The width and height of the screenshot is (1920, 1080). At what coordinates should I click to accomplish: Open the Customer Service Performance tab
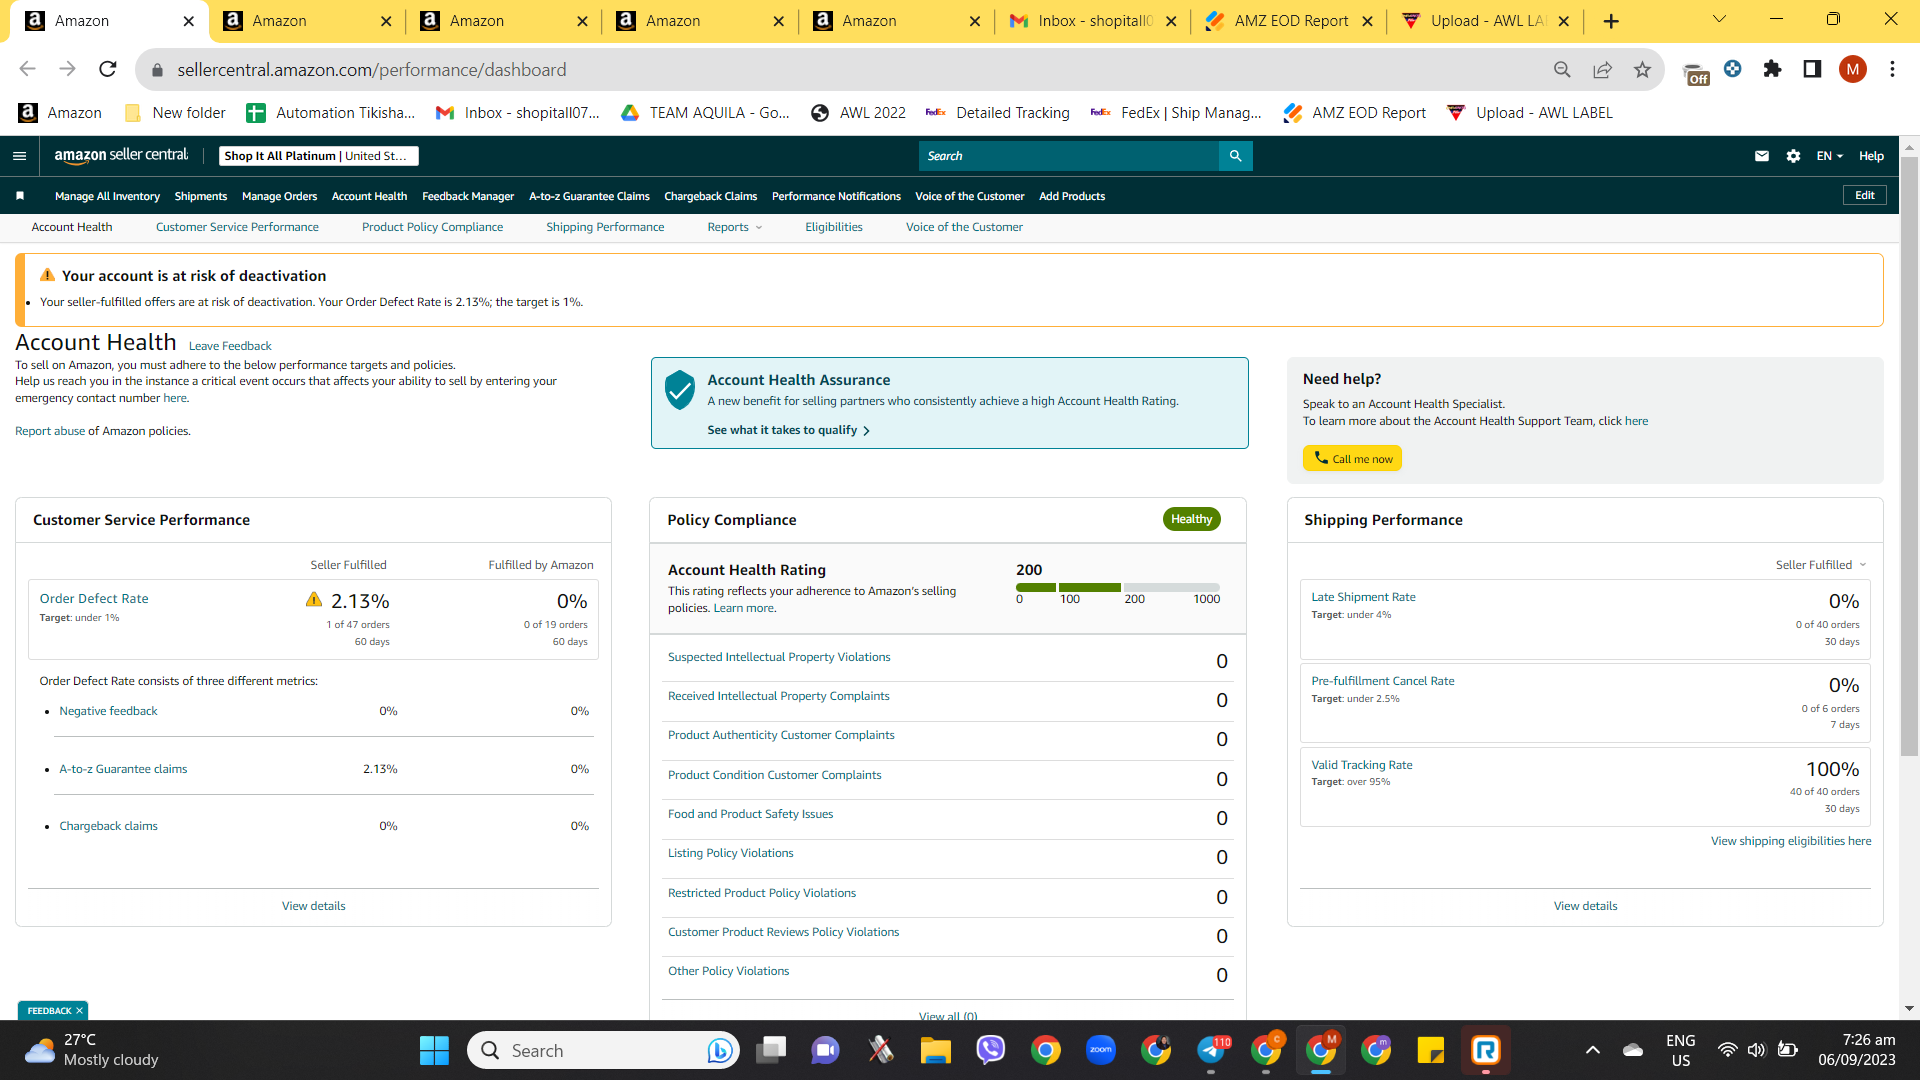[237, 227]
